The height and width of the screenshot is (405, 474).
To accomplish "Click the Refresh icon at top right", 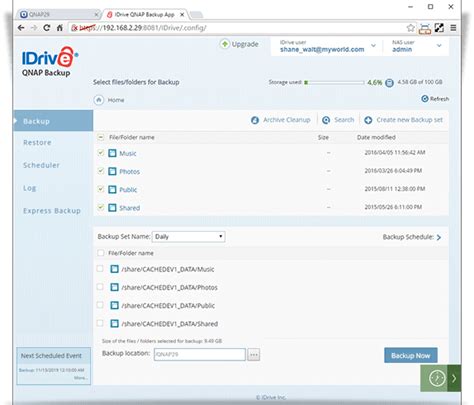I will coord(425,99).
